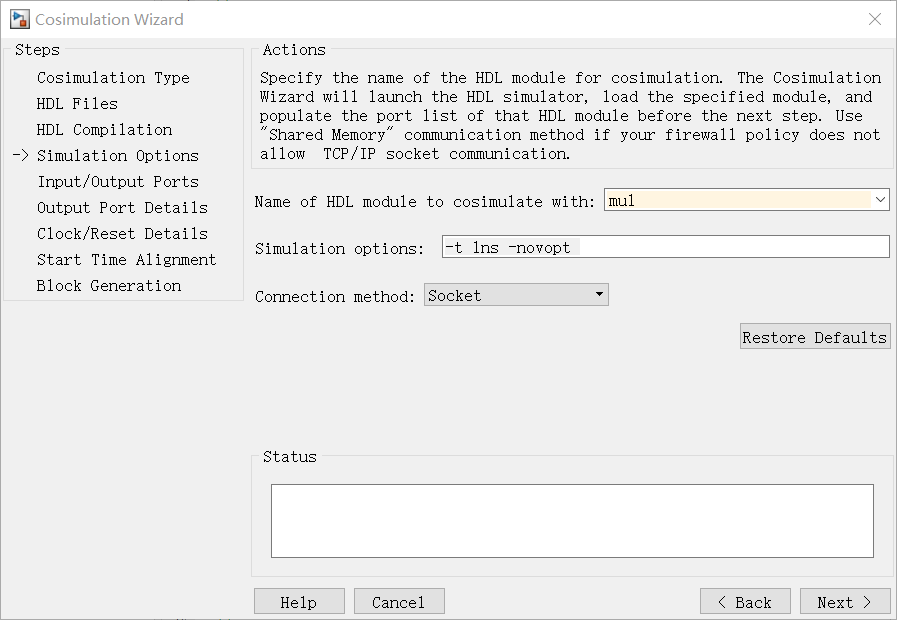Open the Connection method Socket dropdown
Screen dimensions: 897x620
coord(516,295)
